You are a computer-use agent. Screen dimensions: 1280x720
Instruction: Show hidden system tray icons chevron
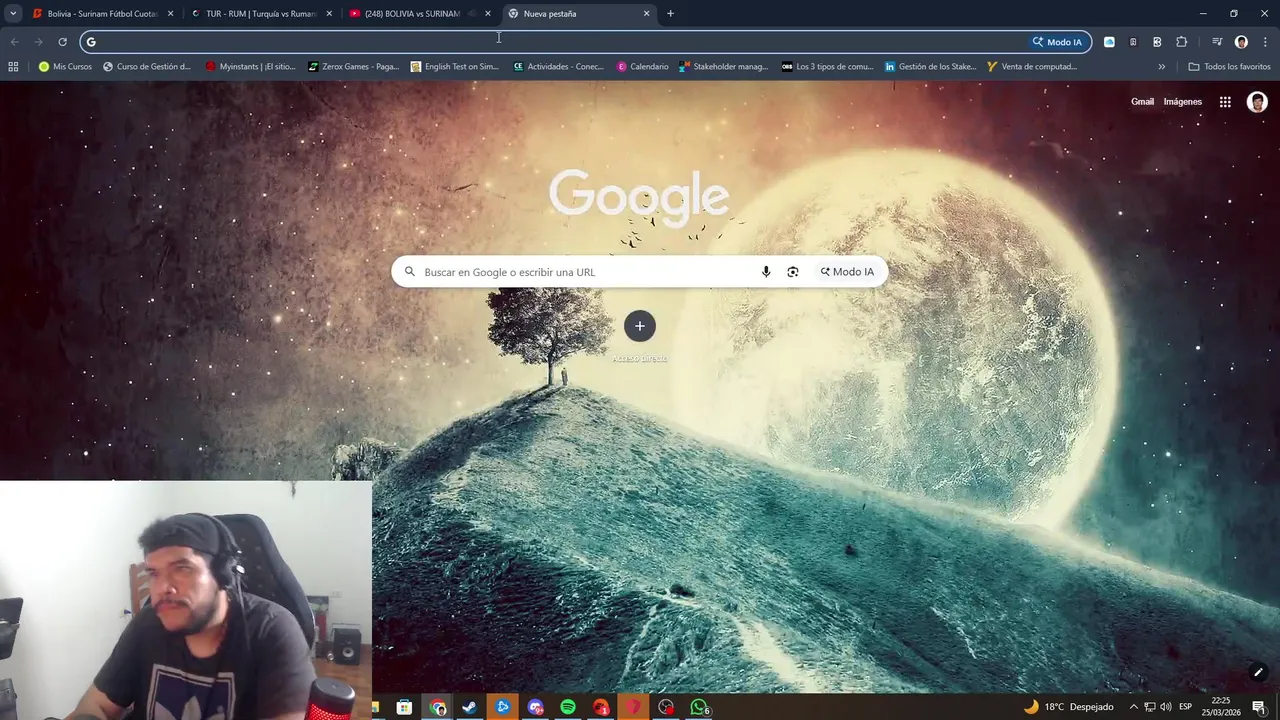click(1133, 707)
